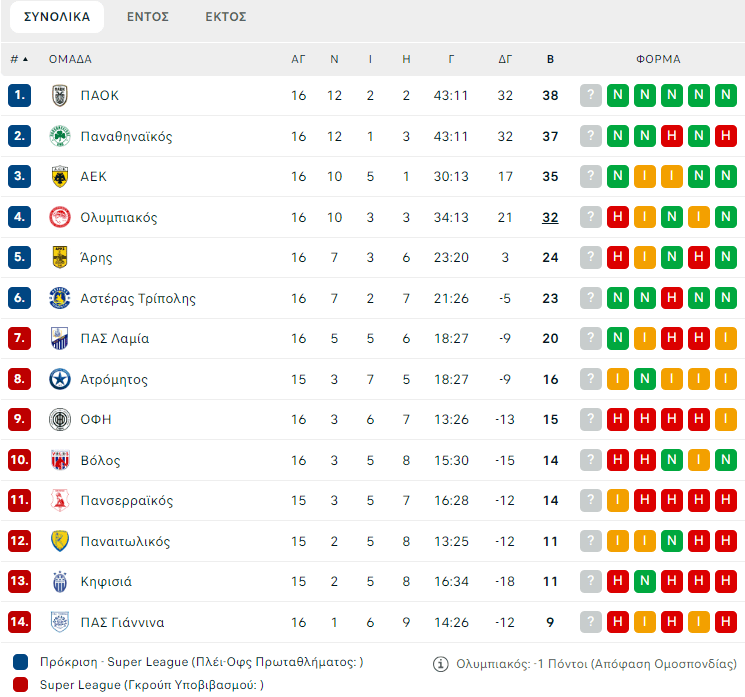The image size is (745, 697).
Task: Click the ΠΑΟΚ team crest icon
Action: click(x=60, y=96)
